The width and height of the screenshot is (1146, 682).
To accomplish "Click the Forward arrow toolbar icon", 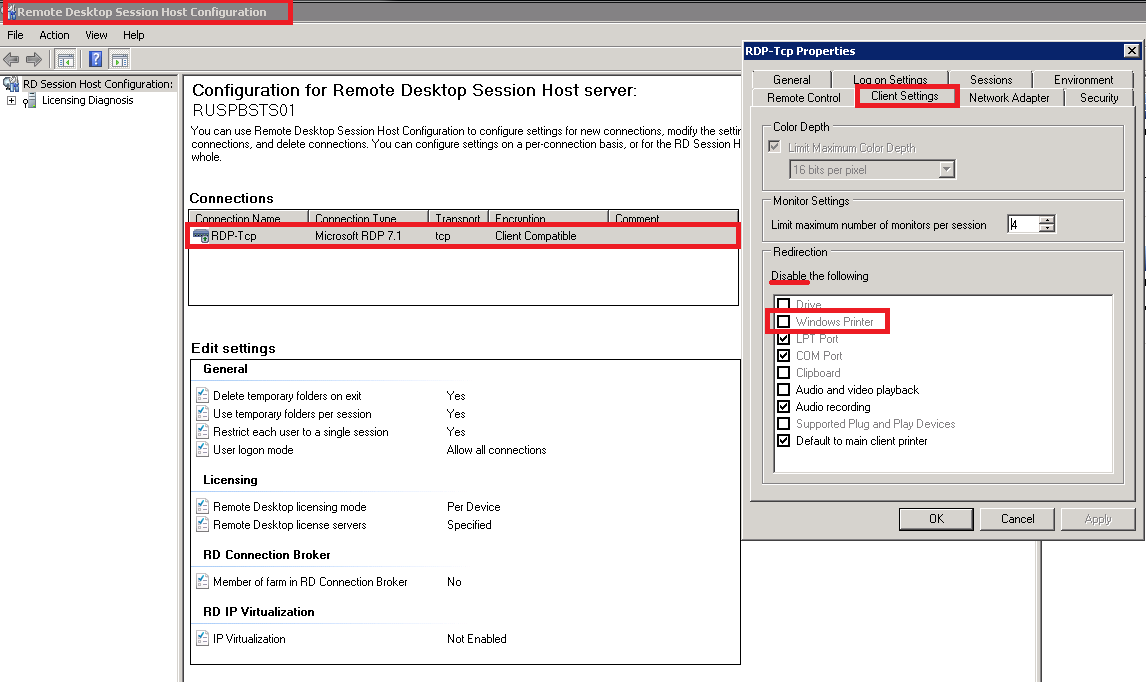I will tap(34, 59).
